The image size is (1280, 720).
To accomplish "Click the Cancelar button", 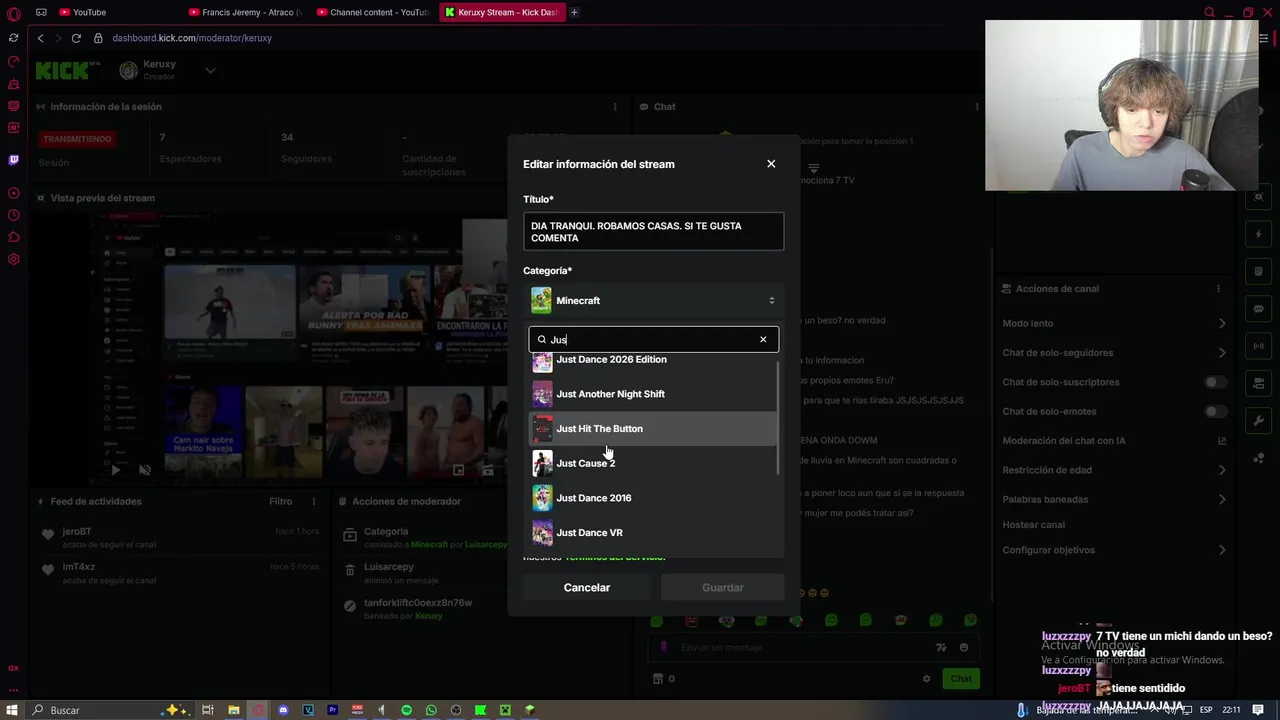I will click(x=587, y=588).
